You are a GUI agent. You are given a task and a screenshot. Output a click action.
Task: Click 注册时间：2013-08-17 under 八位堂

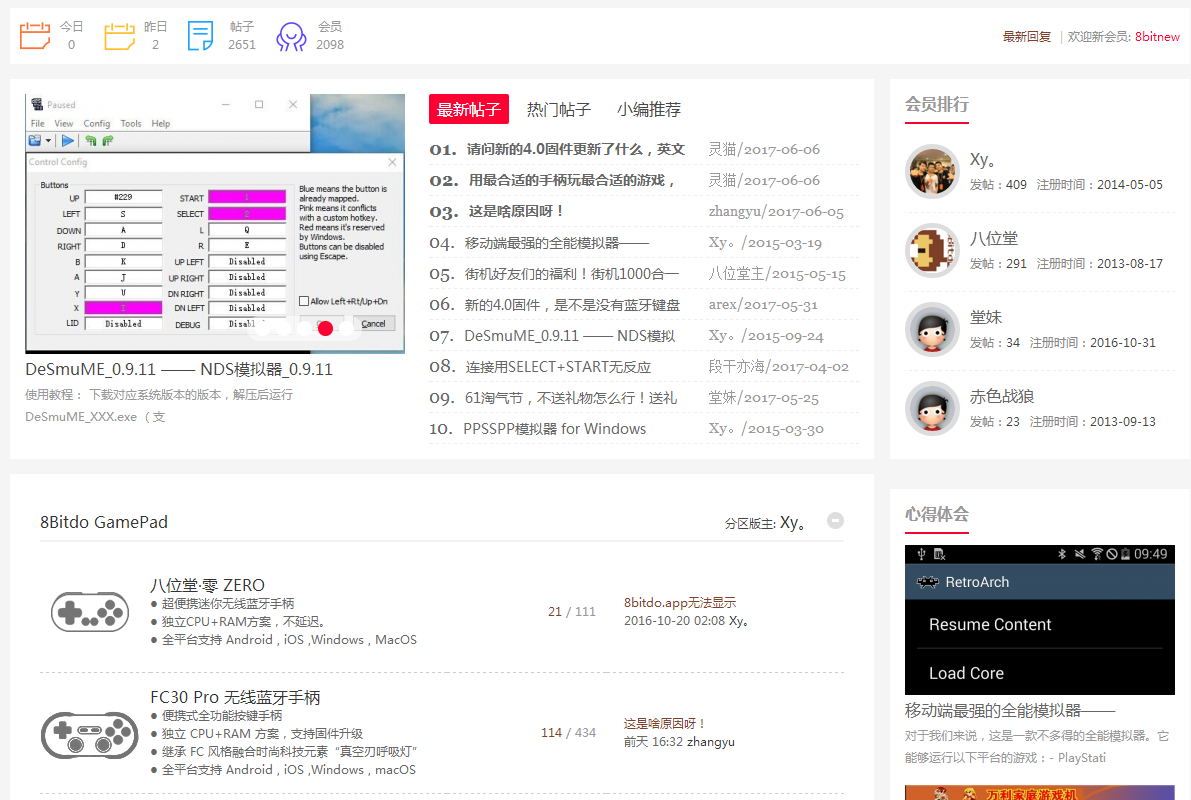(1100, 264)
